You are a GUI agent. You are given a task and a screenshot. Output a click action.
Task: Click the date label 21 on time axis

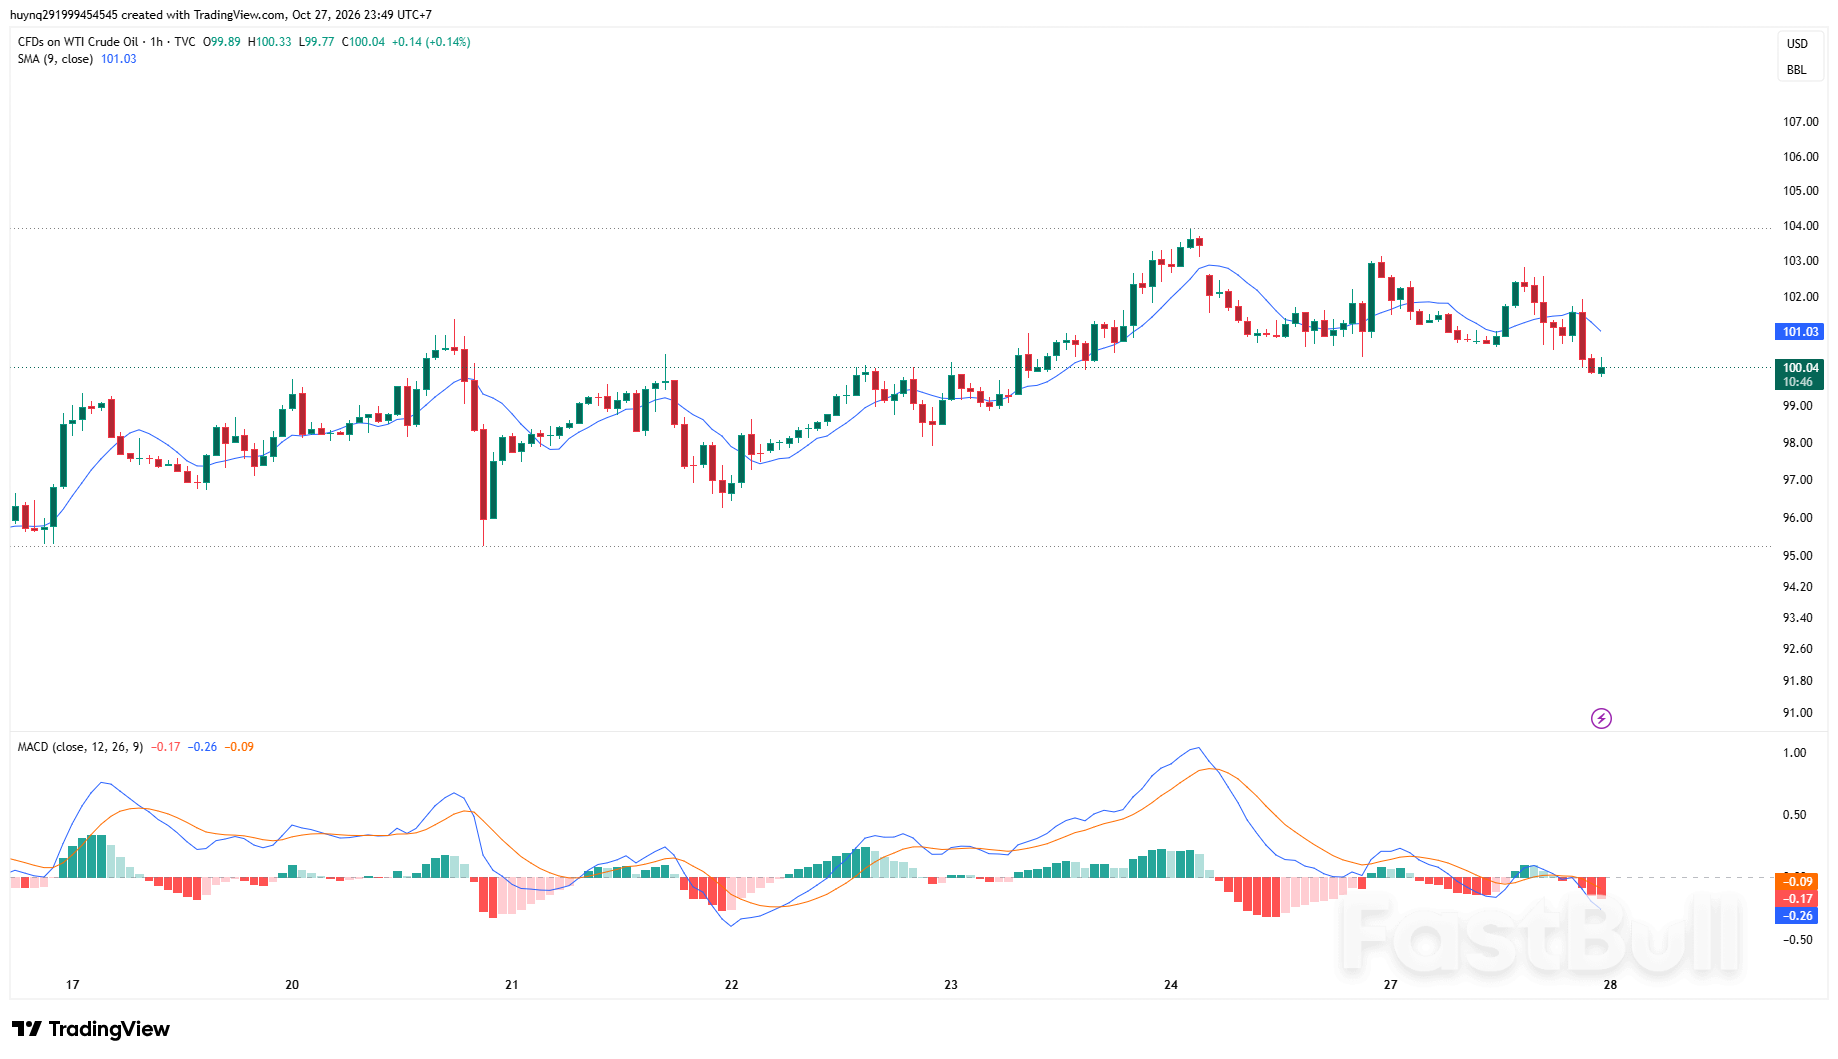[x=512, y=985]
